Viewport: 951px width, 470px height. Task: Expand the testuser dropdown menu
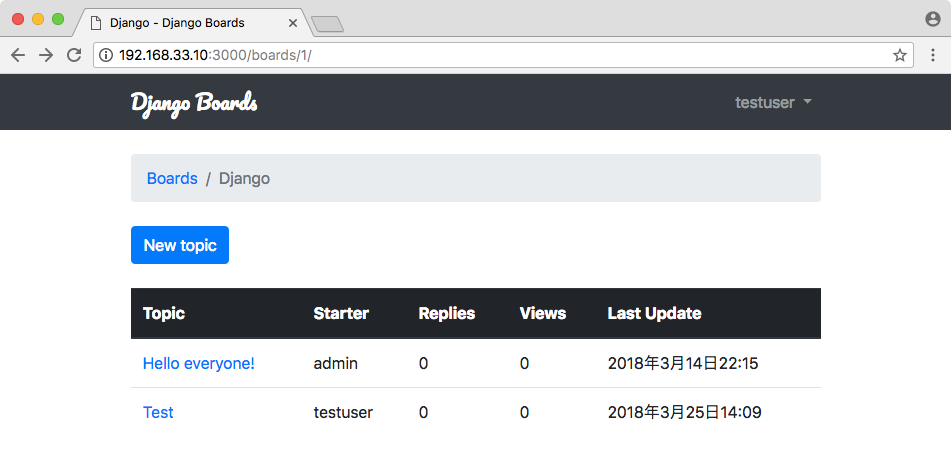click(x=773, y=102)
